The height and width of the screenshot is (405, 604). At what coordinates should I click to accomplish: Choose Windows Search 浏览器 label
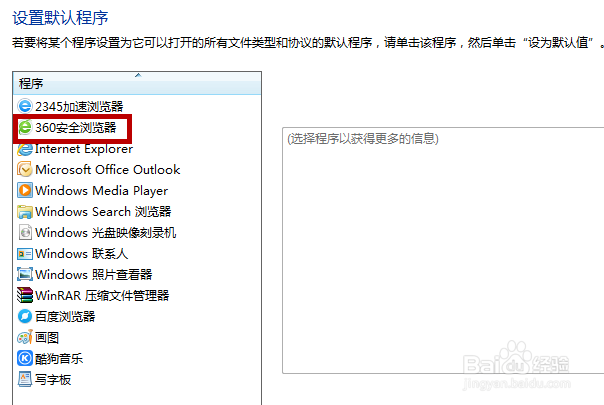(x=103, y=212)
